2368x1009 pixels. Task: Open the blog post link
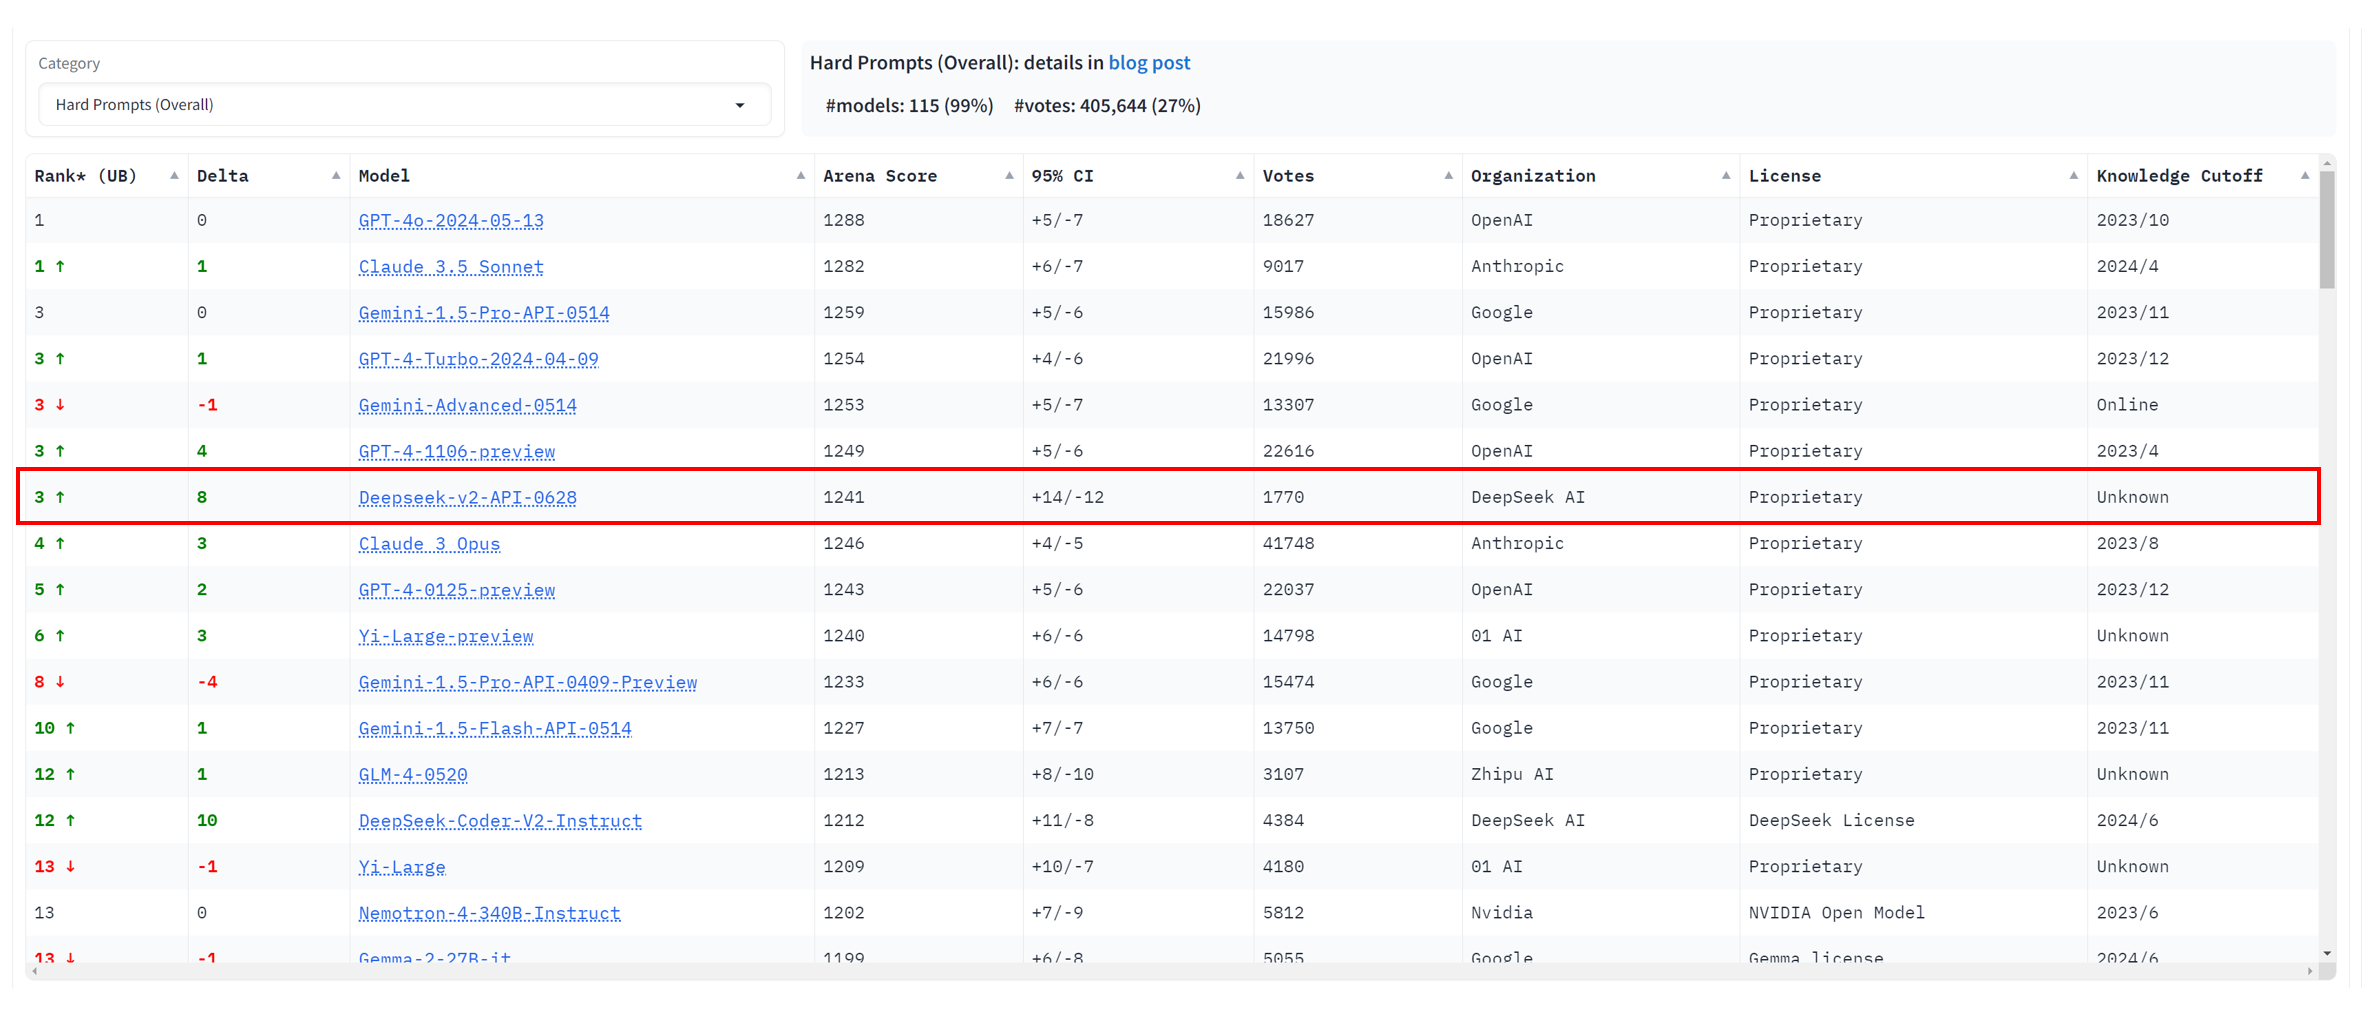click(x=1149, y=63)
